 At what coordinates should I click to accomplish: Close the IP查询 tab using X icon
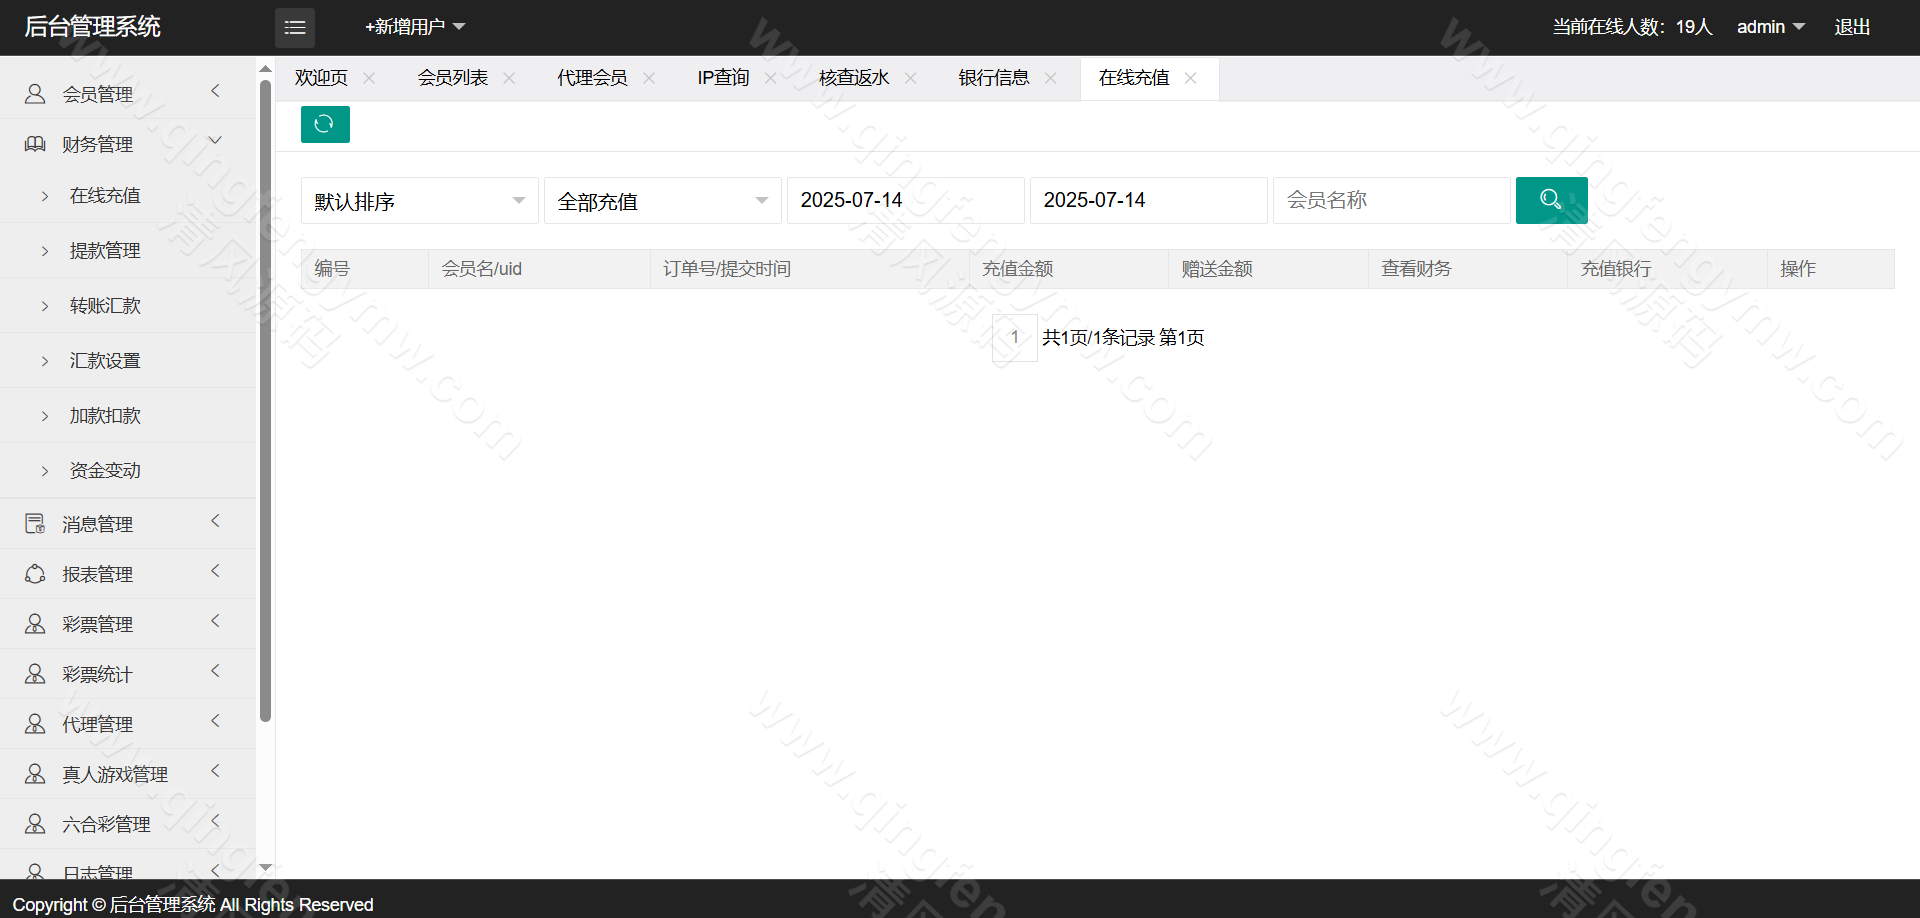point(770,78)
